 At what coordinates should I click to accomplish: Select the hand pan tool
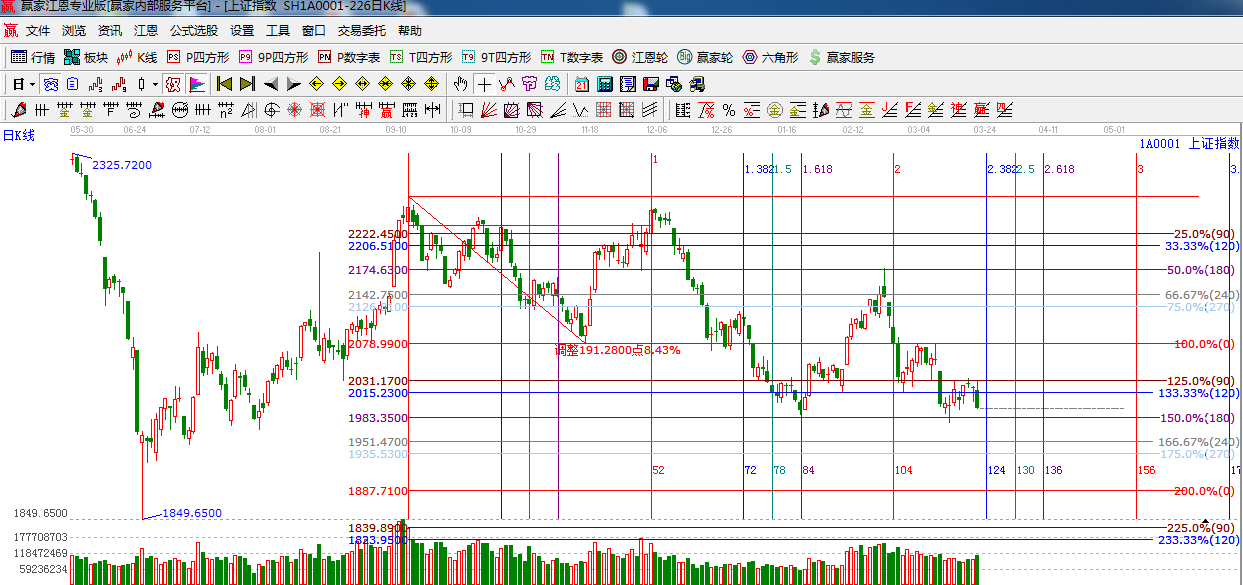click(460, 84)
